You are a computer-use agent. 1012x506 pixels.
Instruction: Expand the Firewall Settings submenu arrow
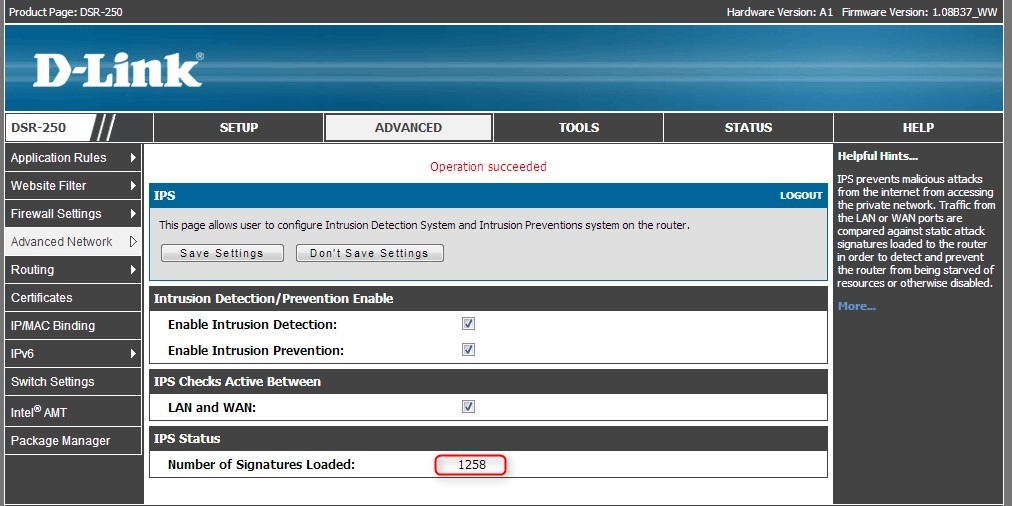tap(133, 214)
